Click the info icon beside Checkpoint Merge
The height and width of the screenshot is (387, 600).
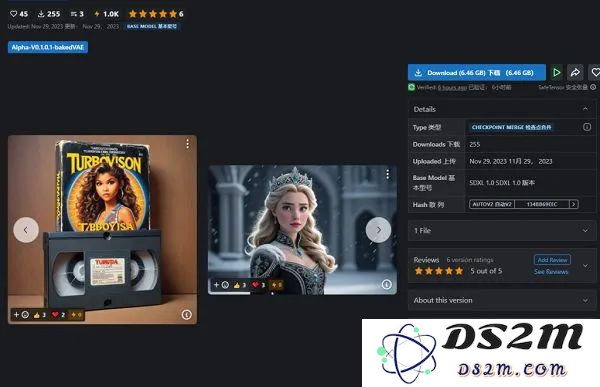[587, 127]
